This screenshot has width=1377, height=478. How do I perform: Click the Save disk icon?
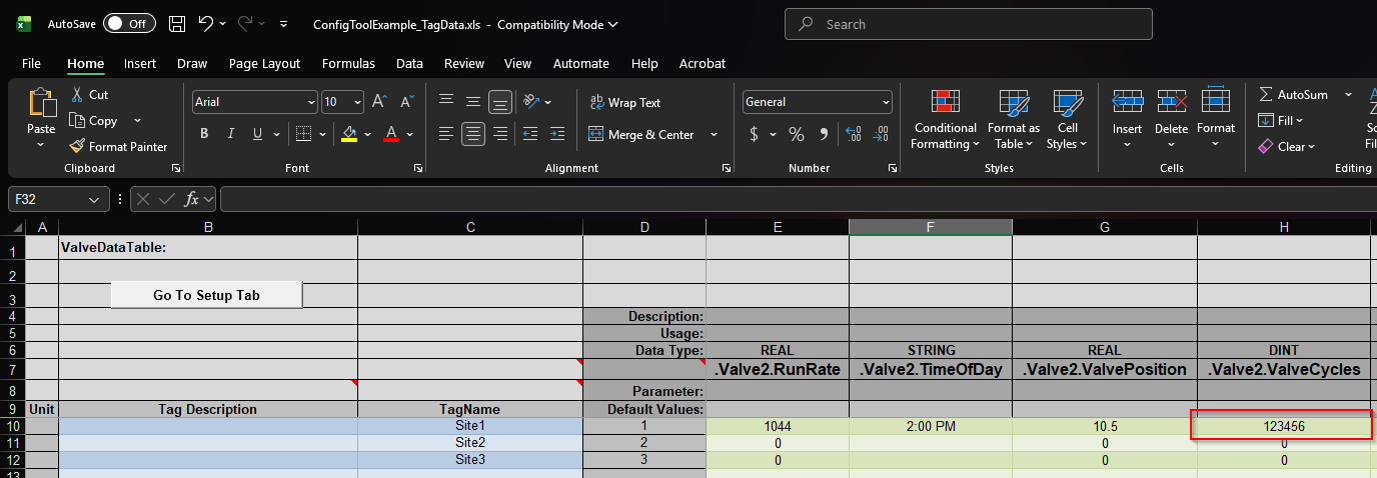(177, 23)
